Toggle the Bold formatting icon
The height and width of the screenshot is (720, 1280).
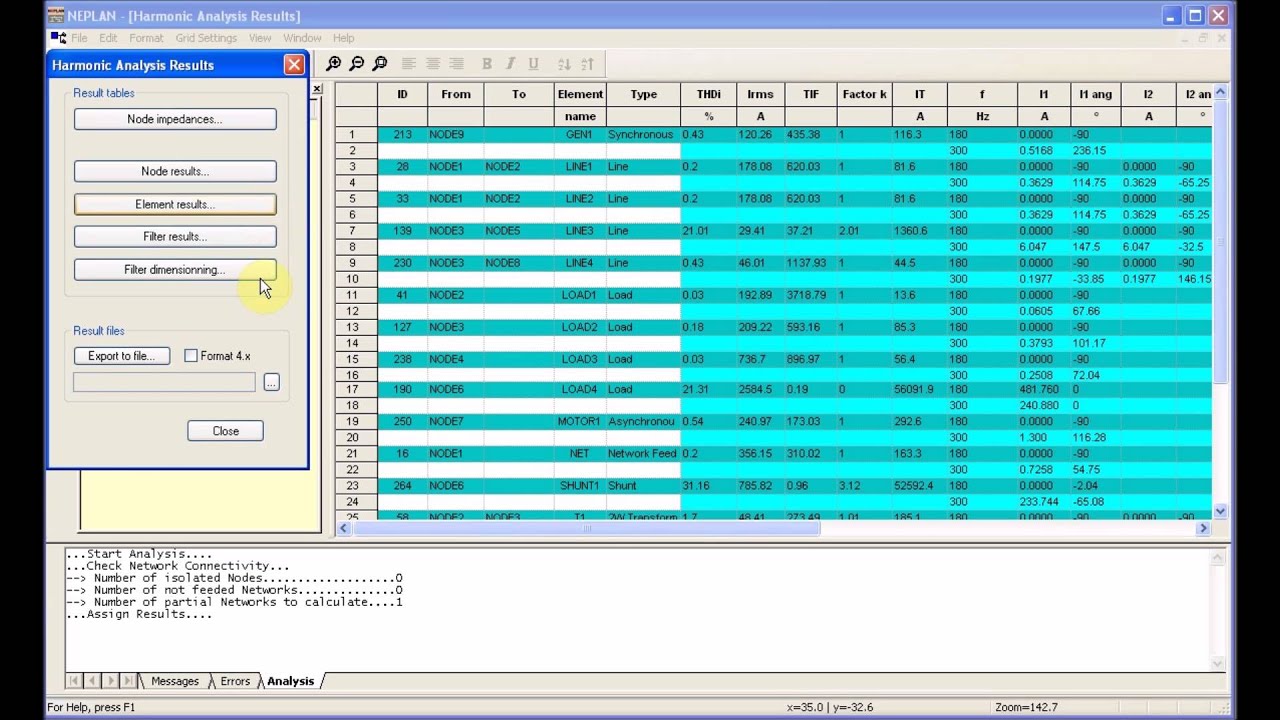click(487, 64)
